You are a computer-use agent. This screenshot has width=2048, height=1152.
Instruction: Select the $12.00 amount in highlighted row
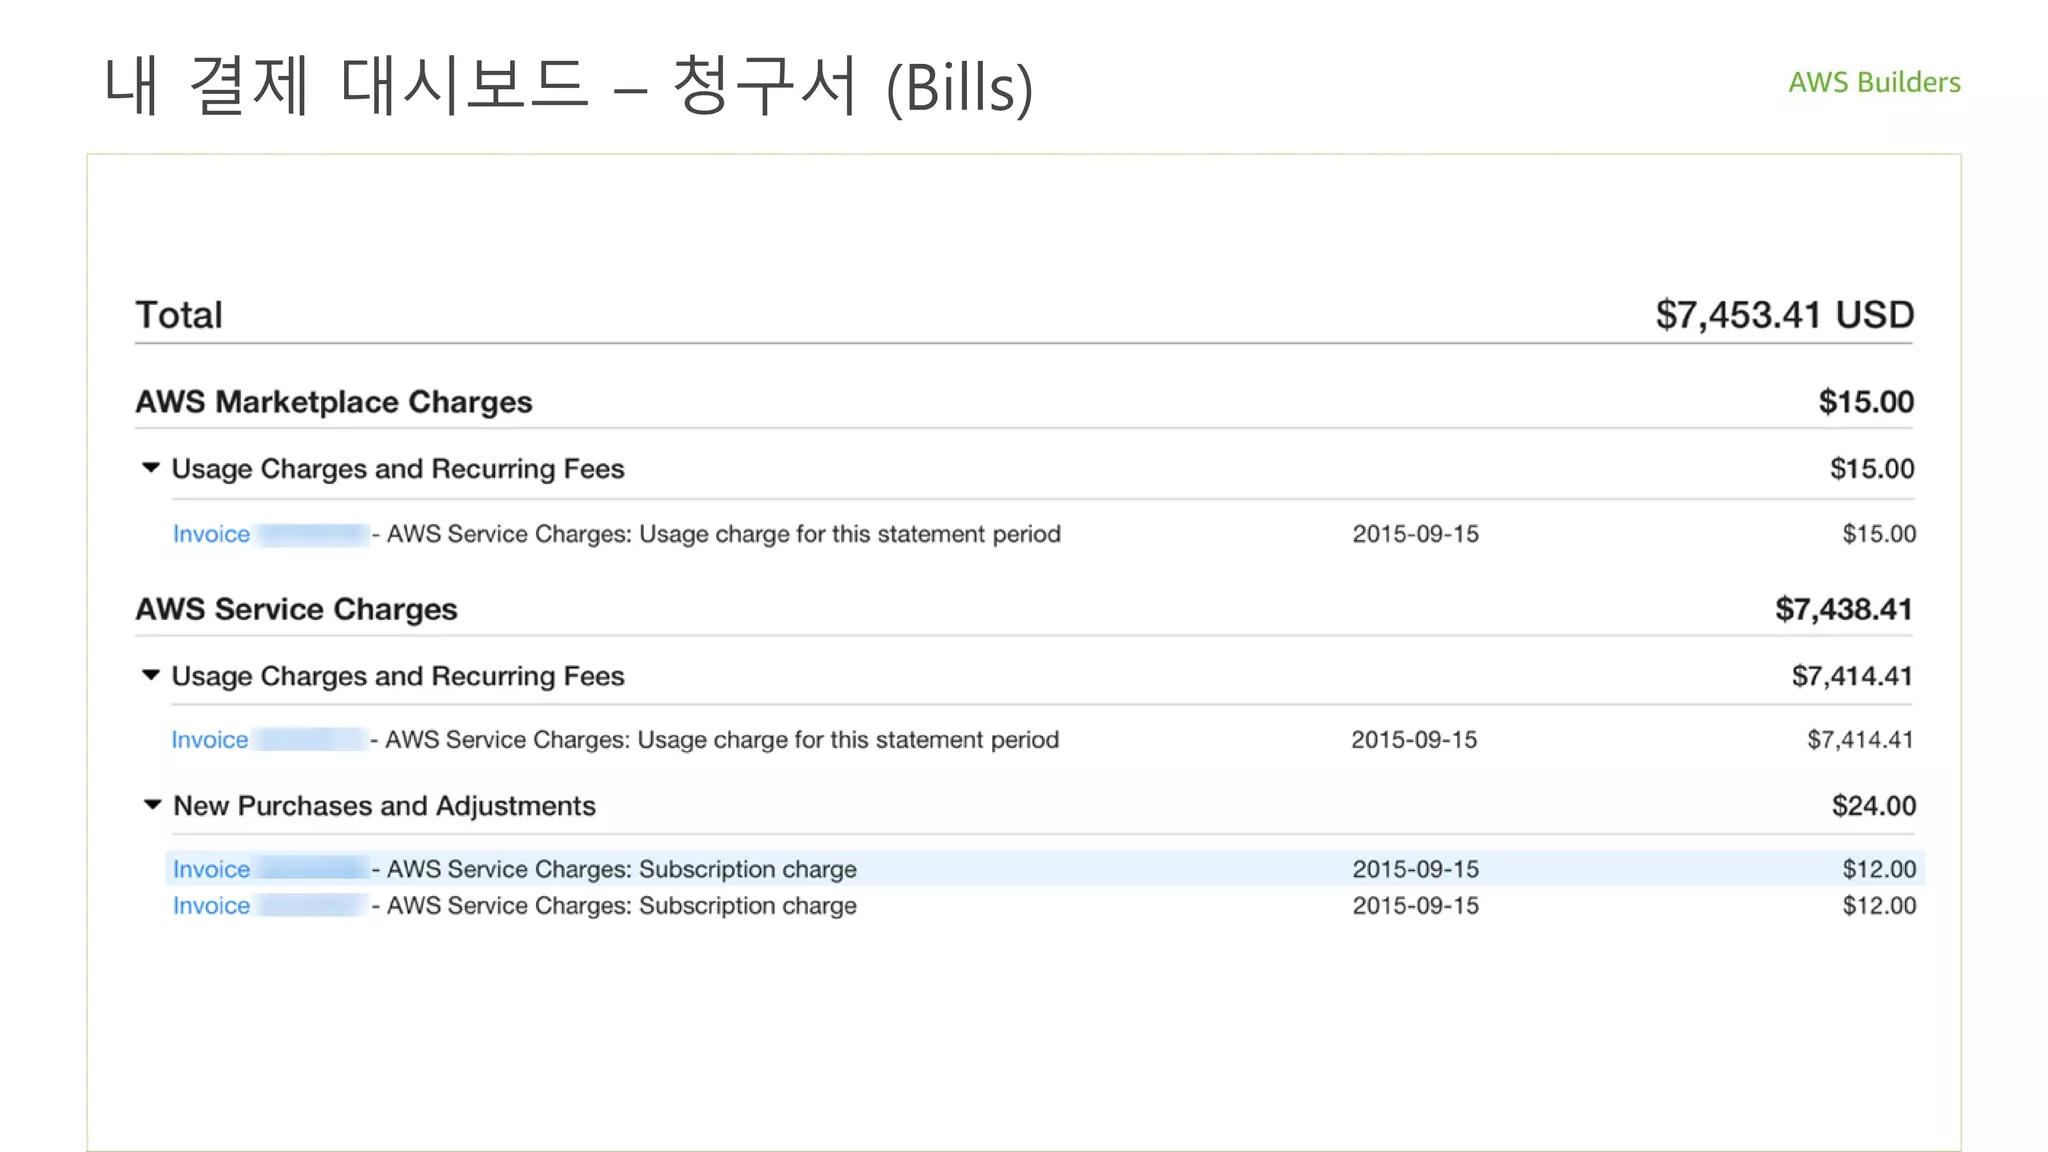pyautogui.click(x=1880, y=869)
